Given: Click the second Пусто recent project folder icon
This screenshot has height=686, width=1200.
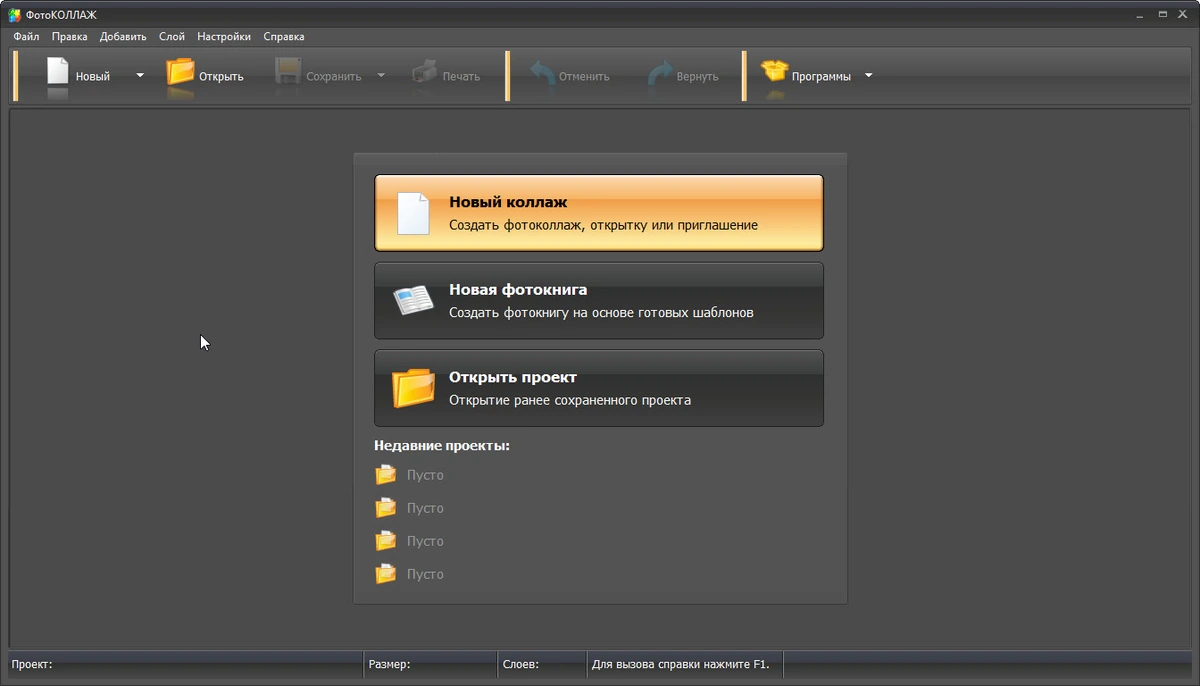Looking at the screenshot, I should click(385, 508).
